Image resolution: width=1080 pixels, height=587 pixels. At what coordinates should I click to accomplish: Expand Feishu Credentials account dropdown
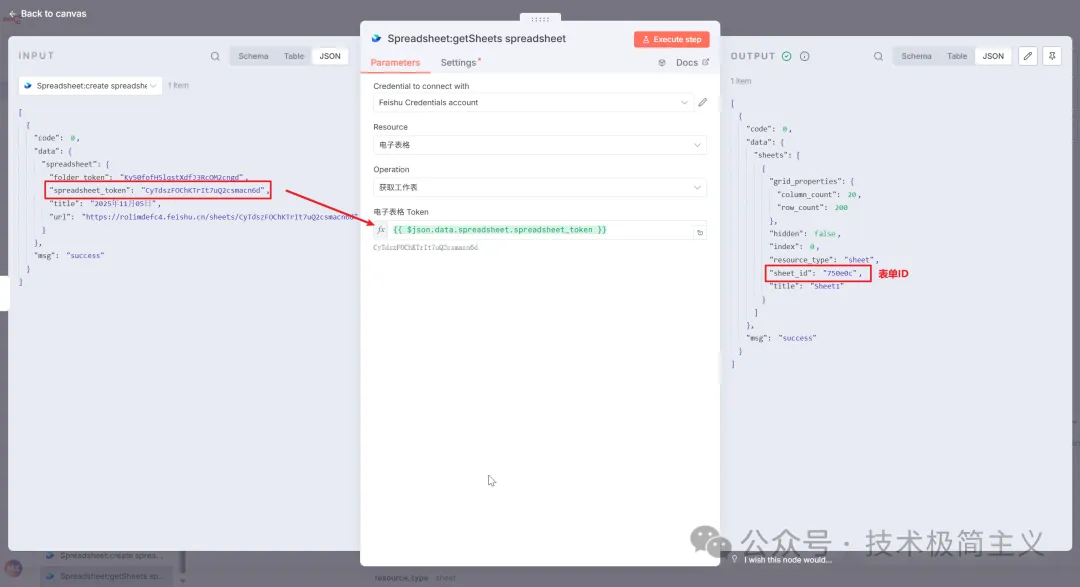pyautogui.click(x=531, y=103)
